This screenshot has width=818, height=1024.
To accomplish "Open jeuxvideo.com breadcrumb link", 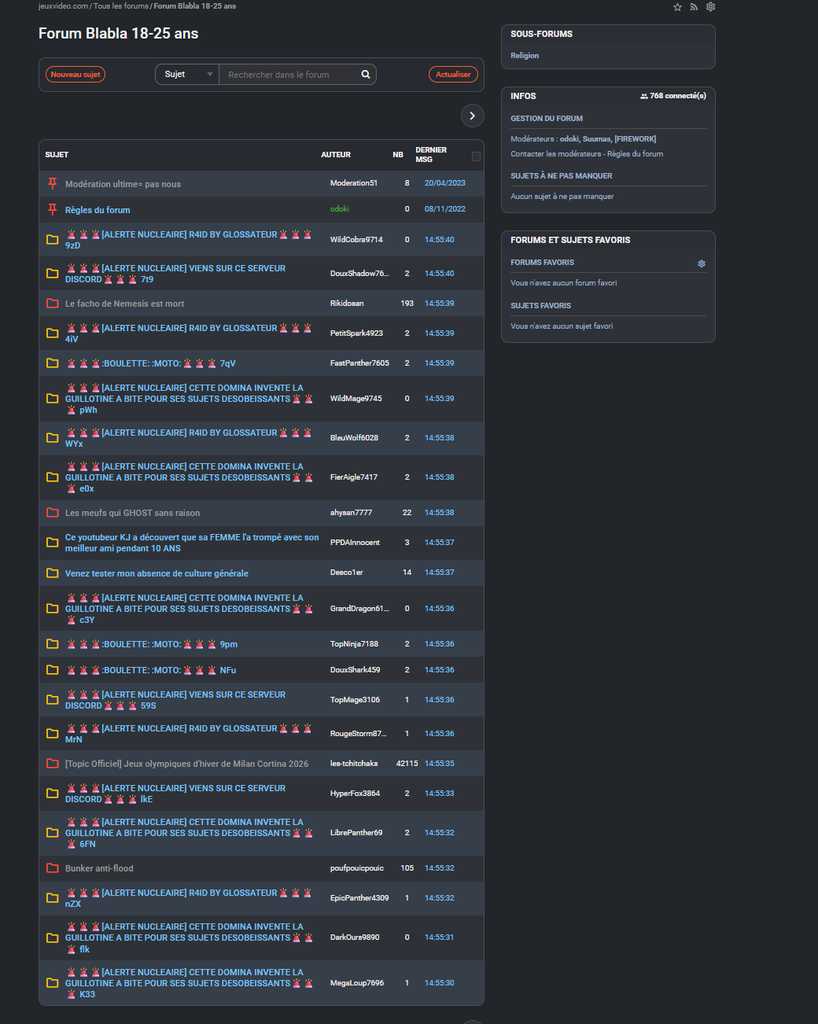I will click(63, 6).
